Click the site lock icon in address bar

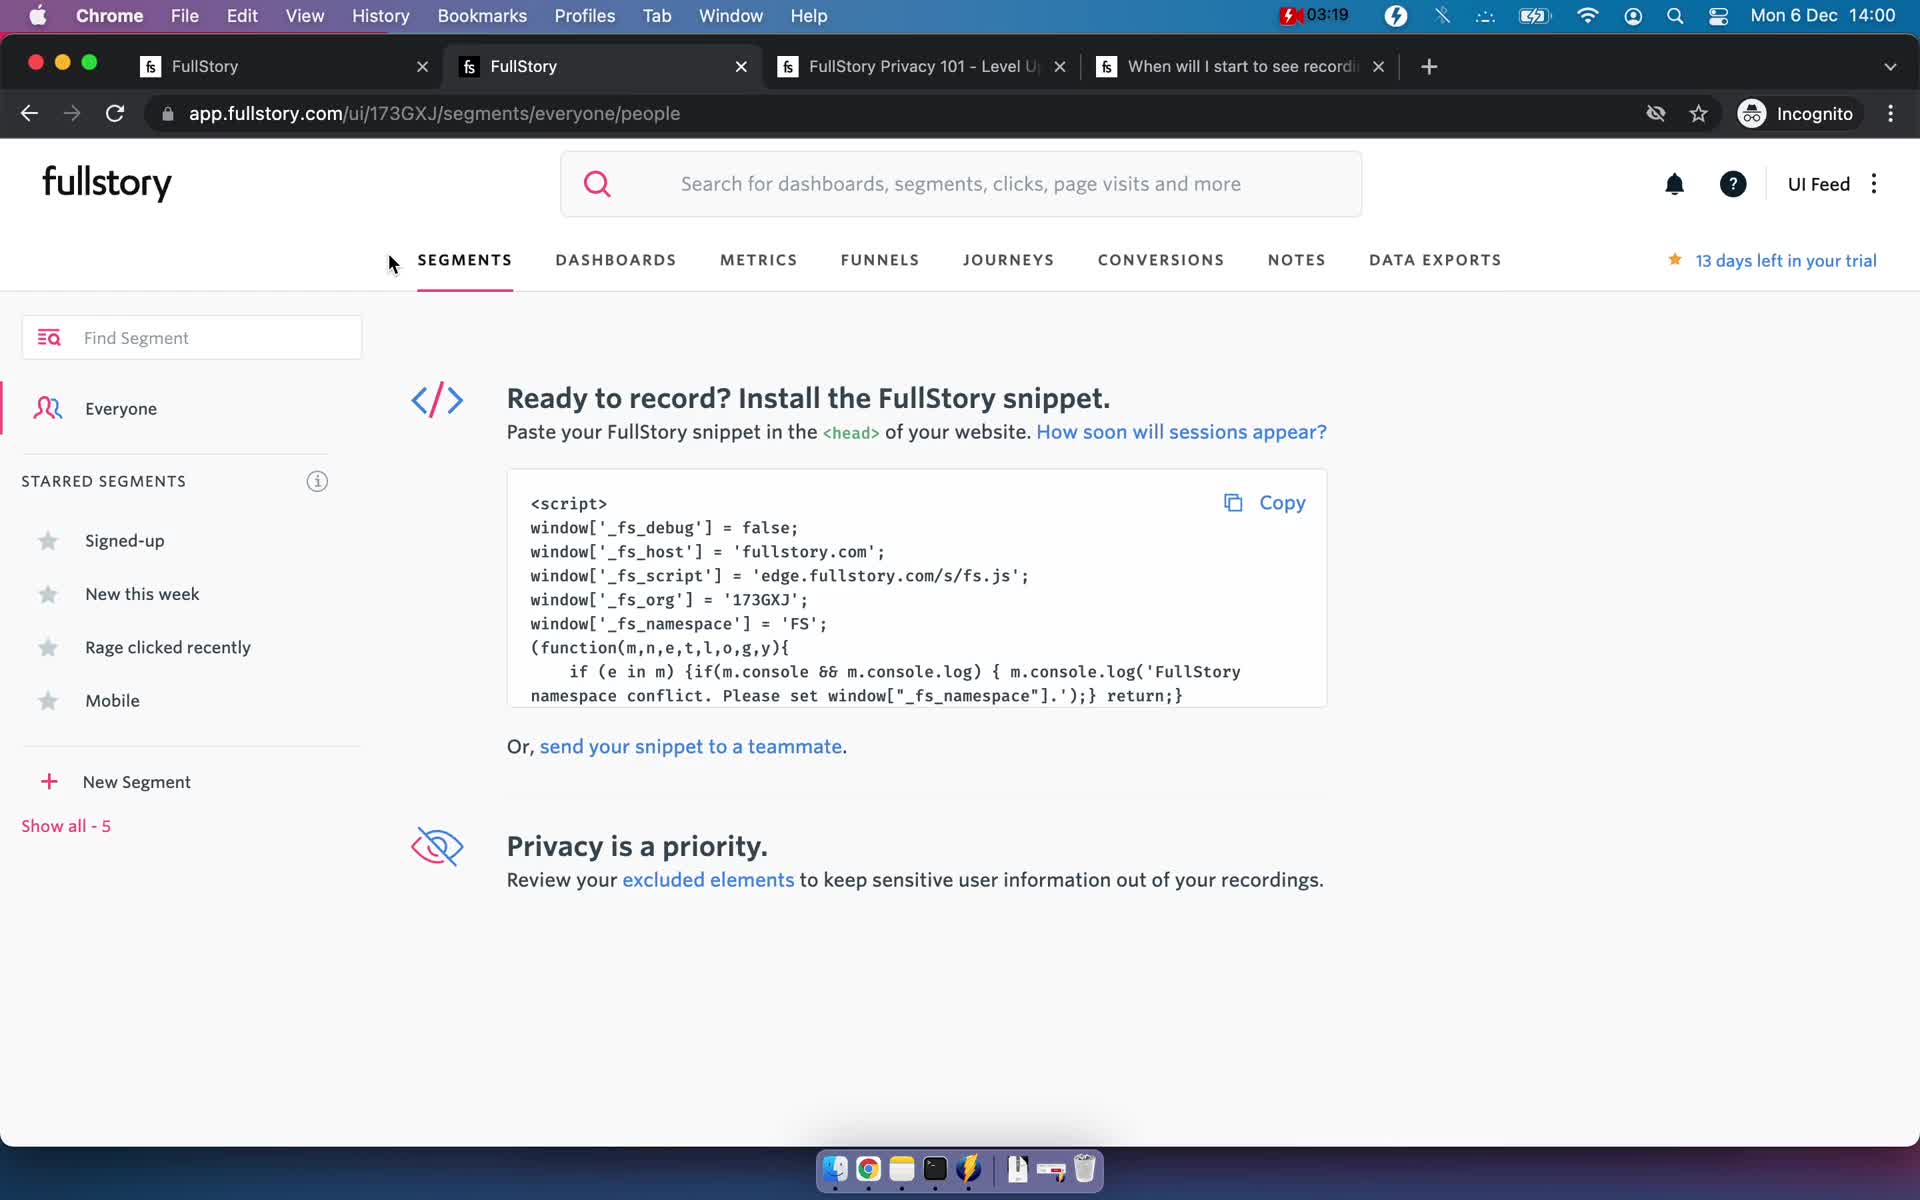click(168, 114)
